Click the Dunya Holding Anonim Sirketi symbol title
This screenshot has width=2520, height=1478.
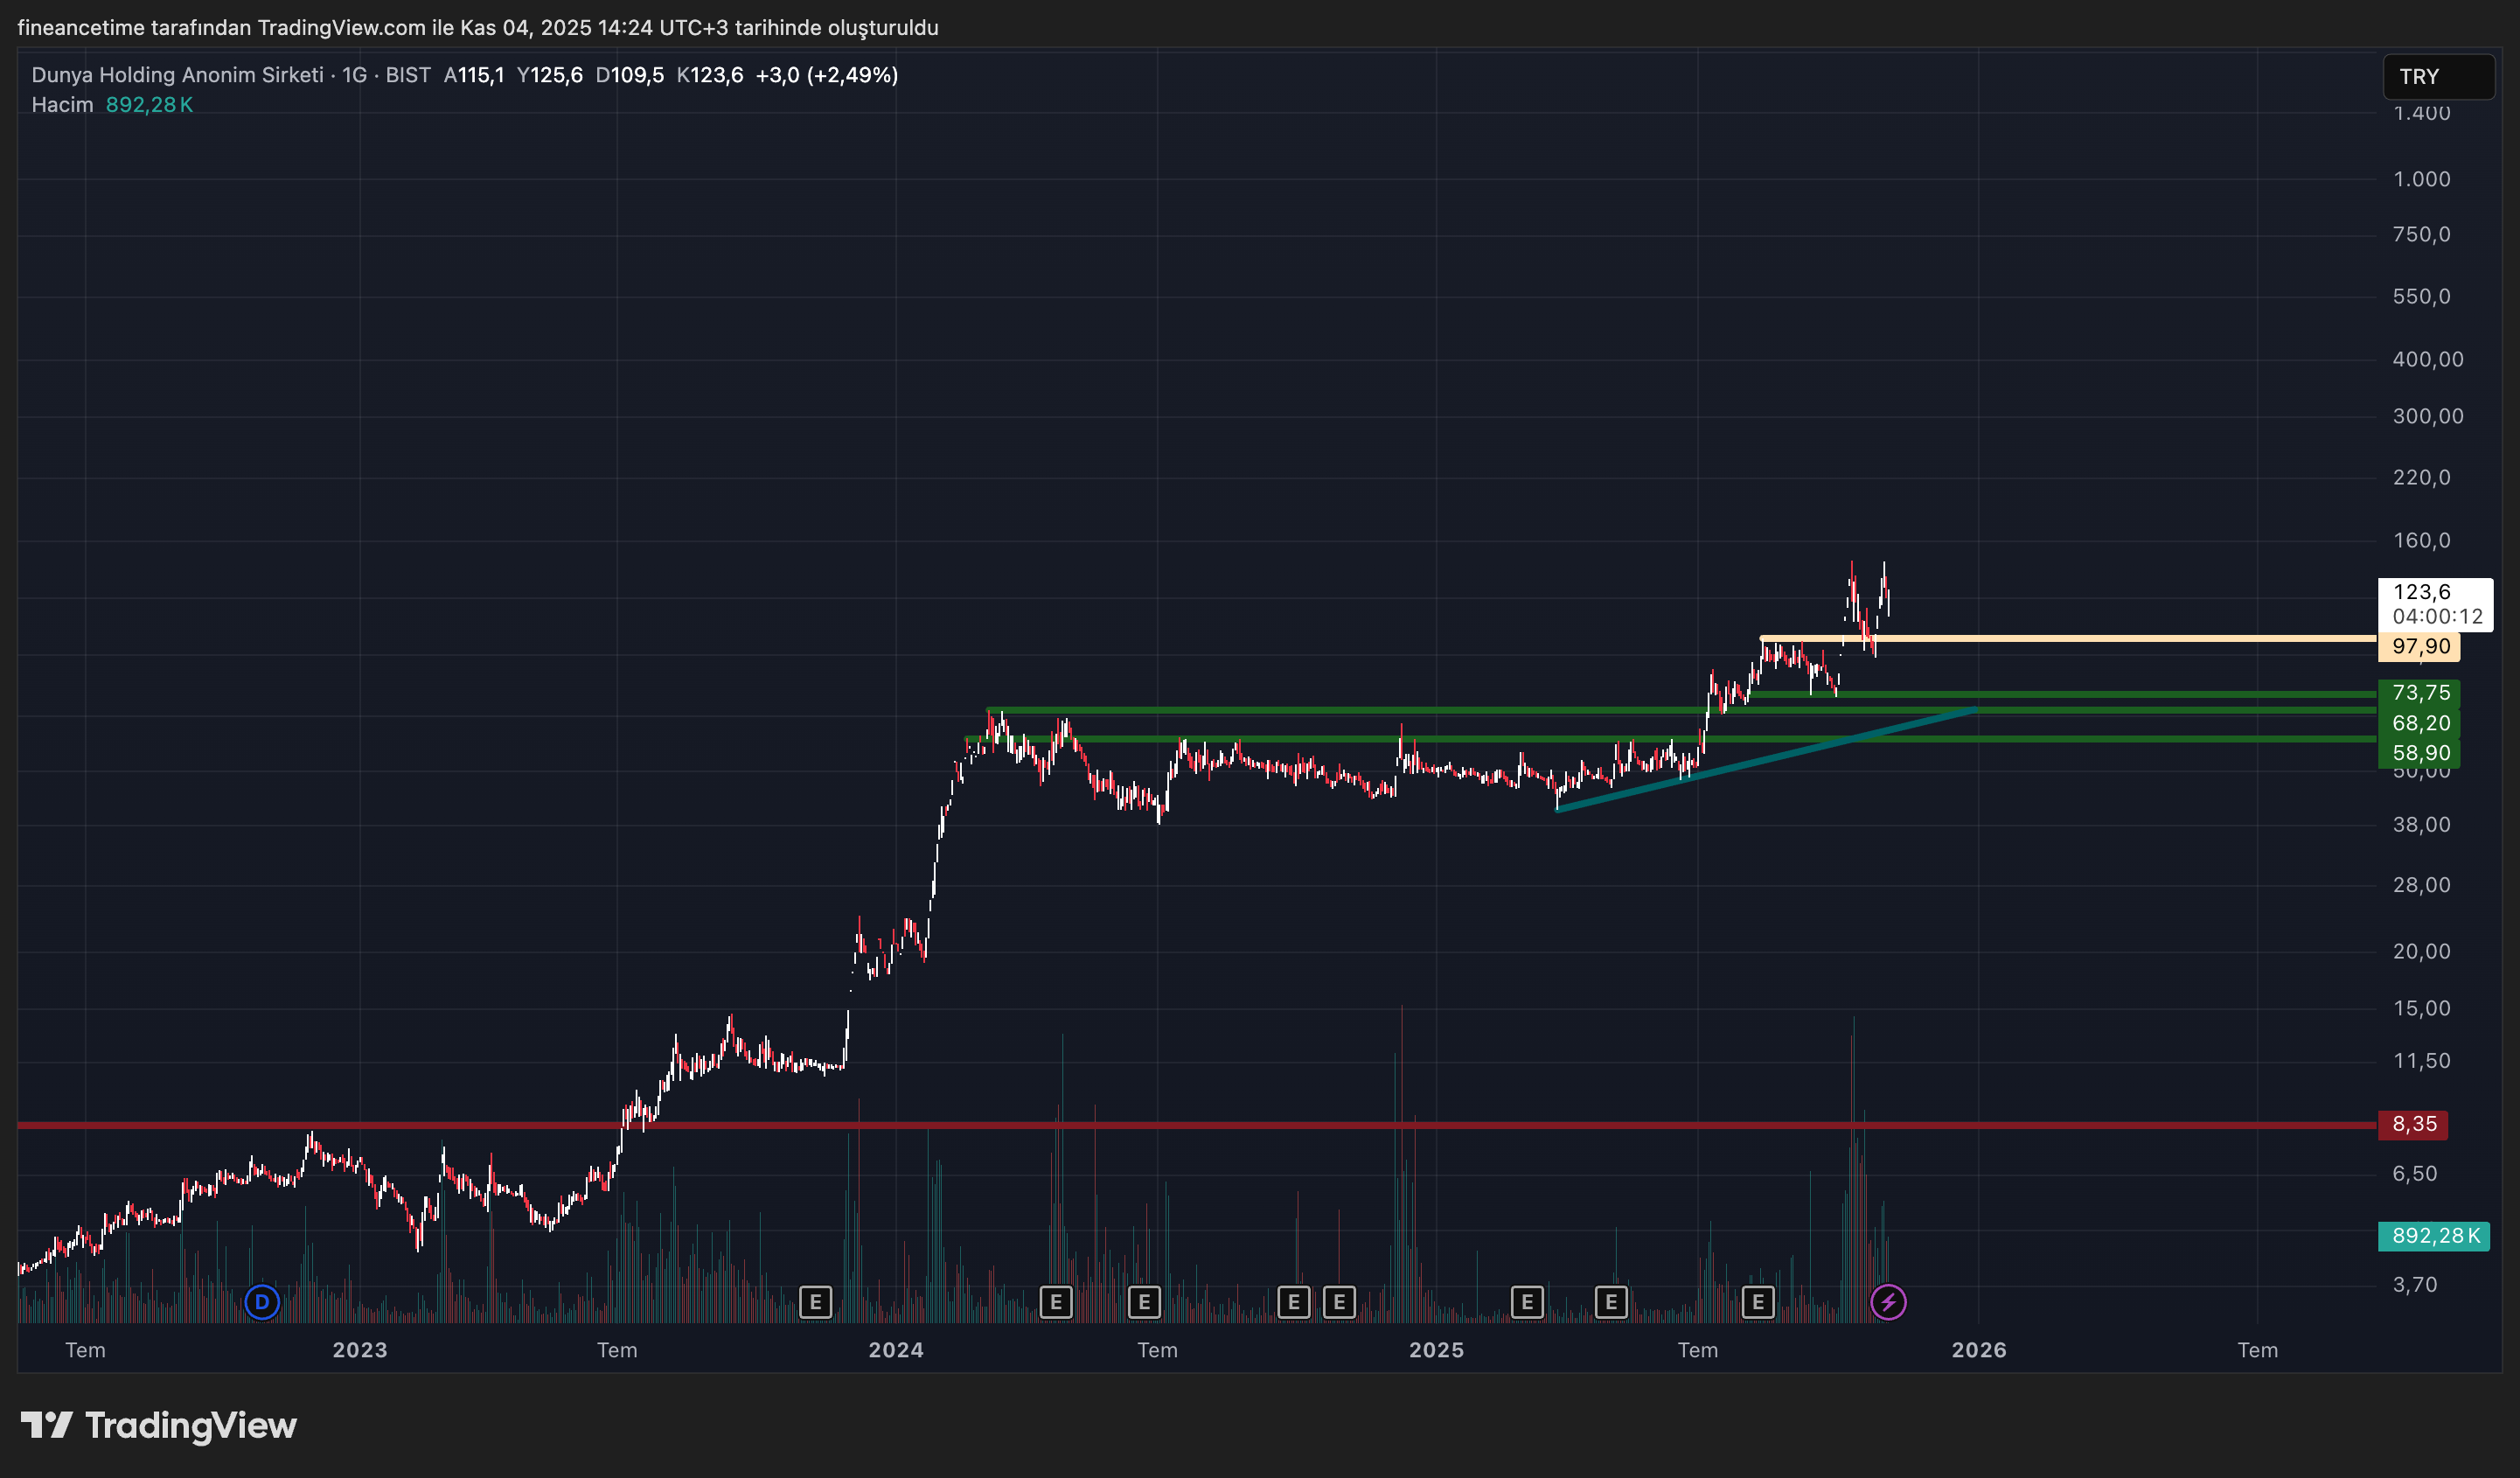point(177,75)
